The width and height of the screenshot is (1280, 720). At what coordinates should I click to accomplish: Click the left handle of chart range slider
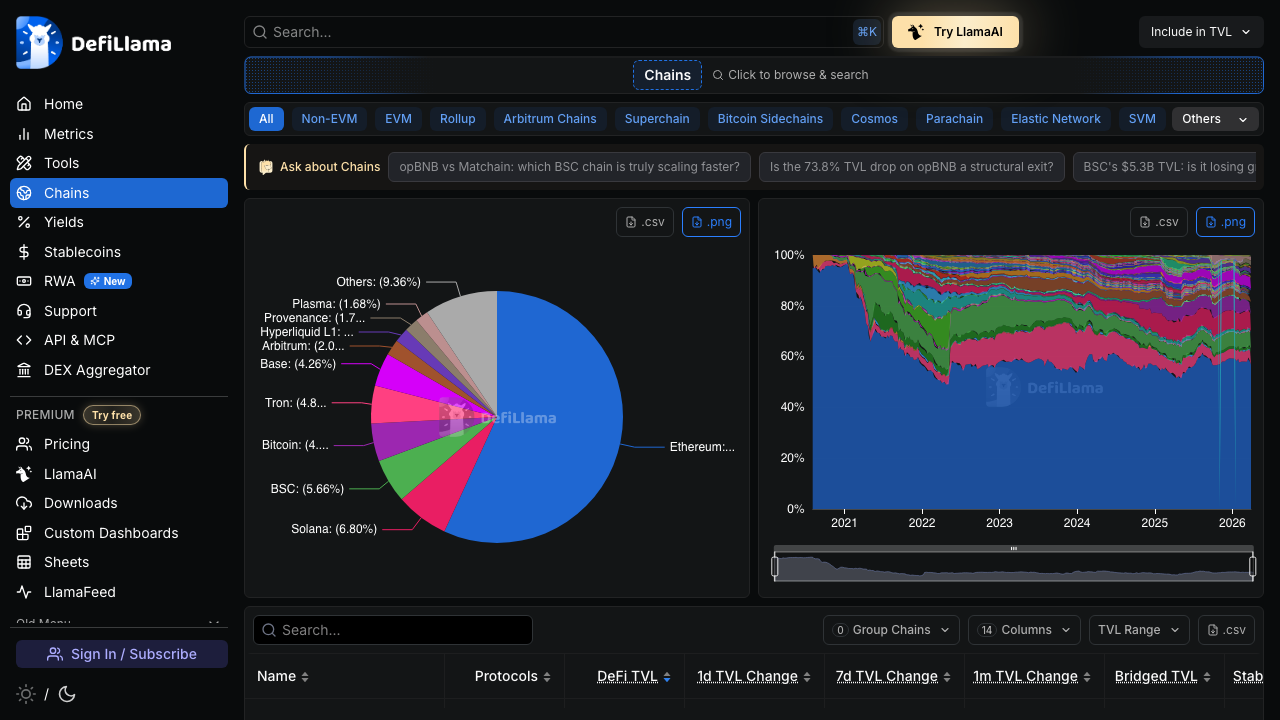click(x=775, y=567)
